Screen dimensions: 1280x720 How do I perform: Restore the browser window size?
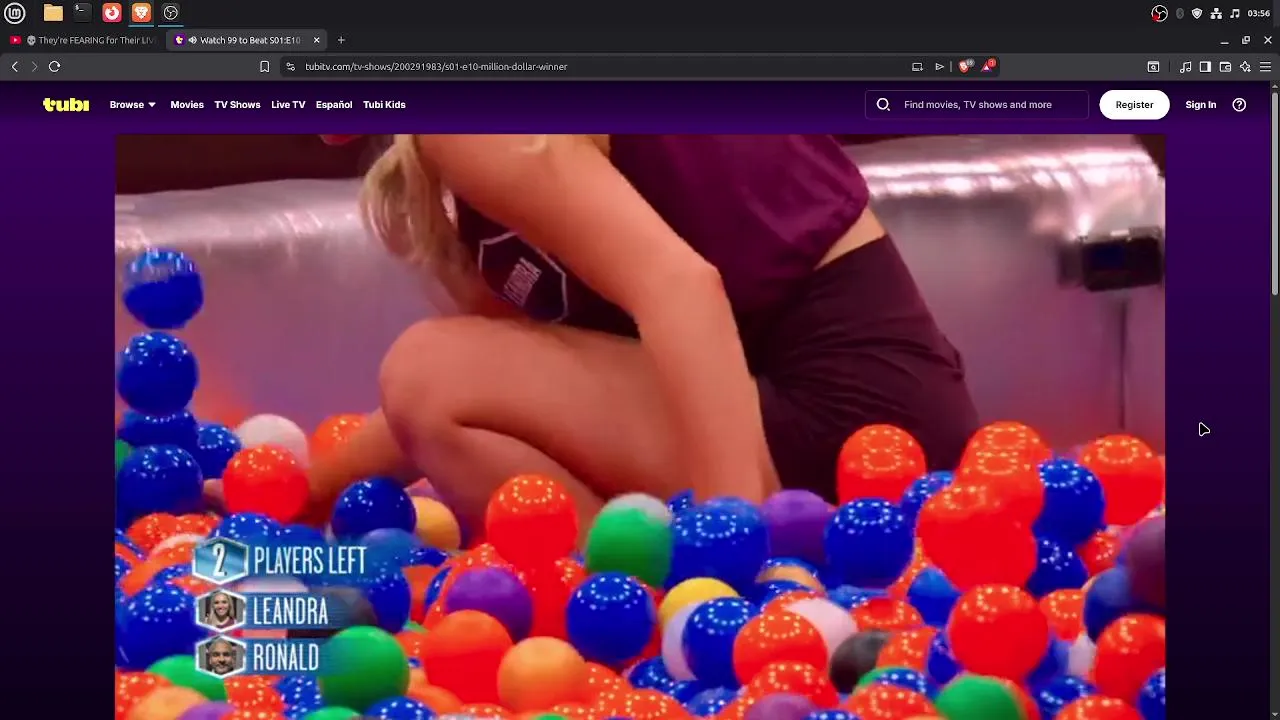click(x=1246, y=40)
